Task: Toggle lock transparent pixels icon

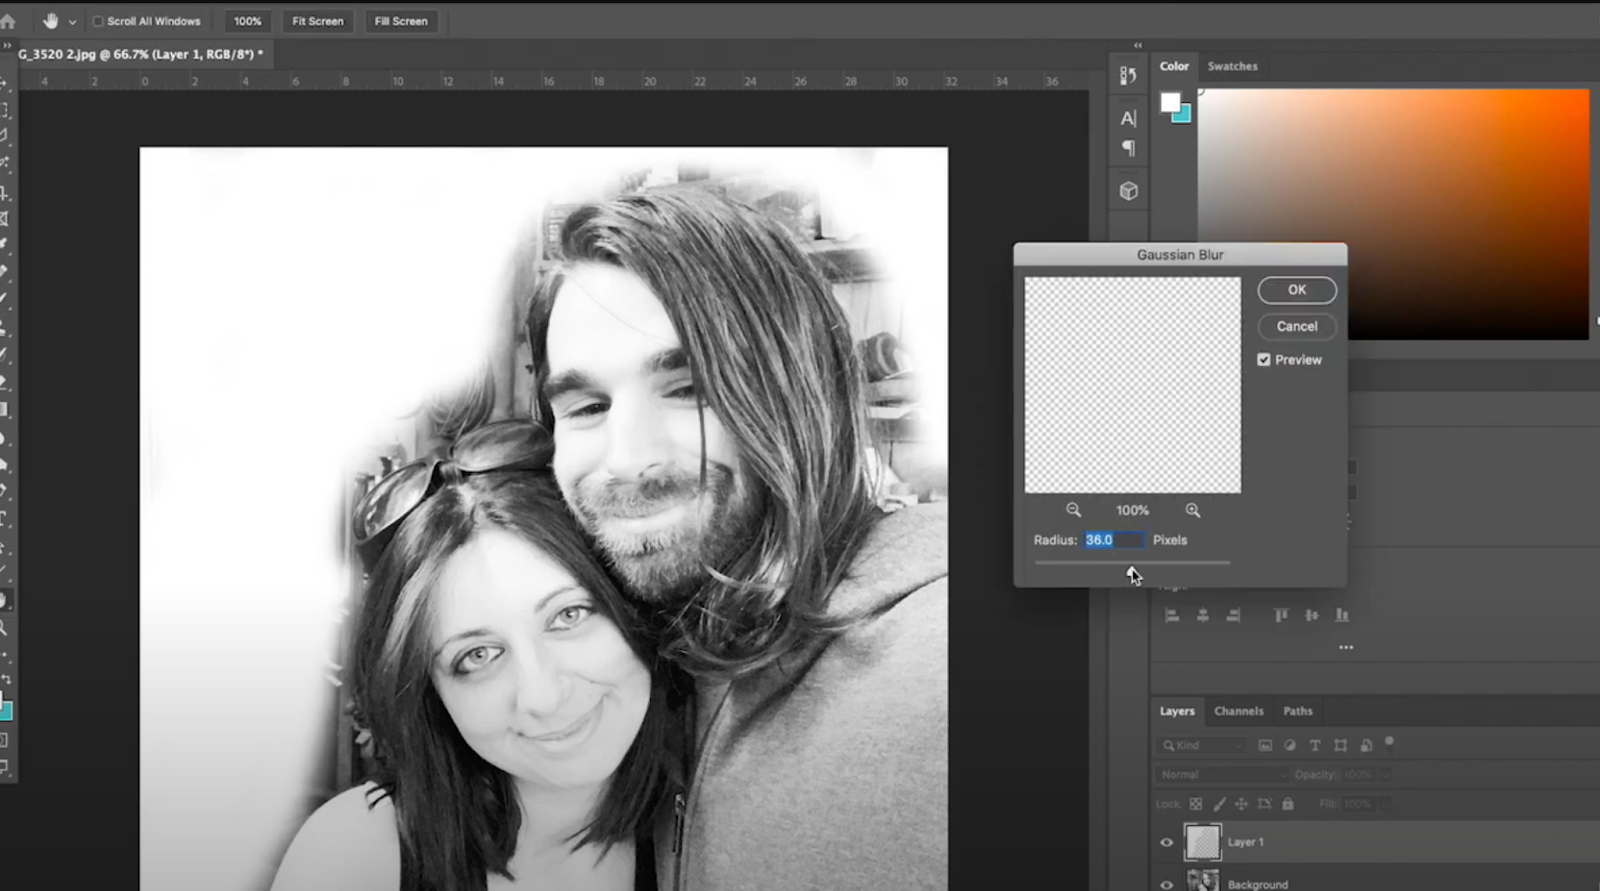Action: click(x=1195, y=803)
